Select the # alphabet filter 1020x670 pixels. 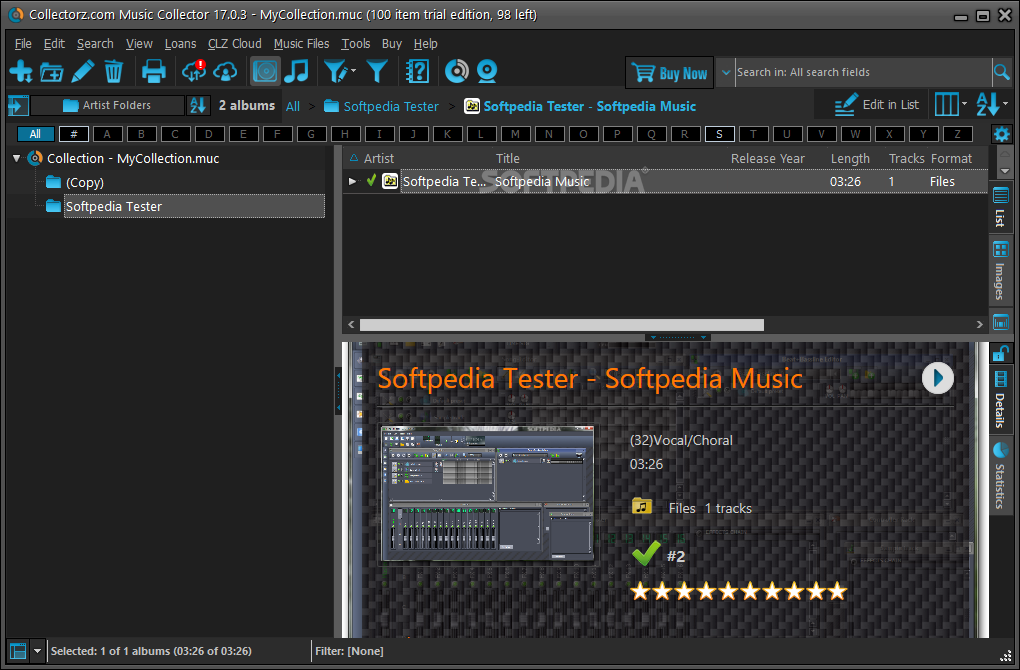[74, 134]
